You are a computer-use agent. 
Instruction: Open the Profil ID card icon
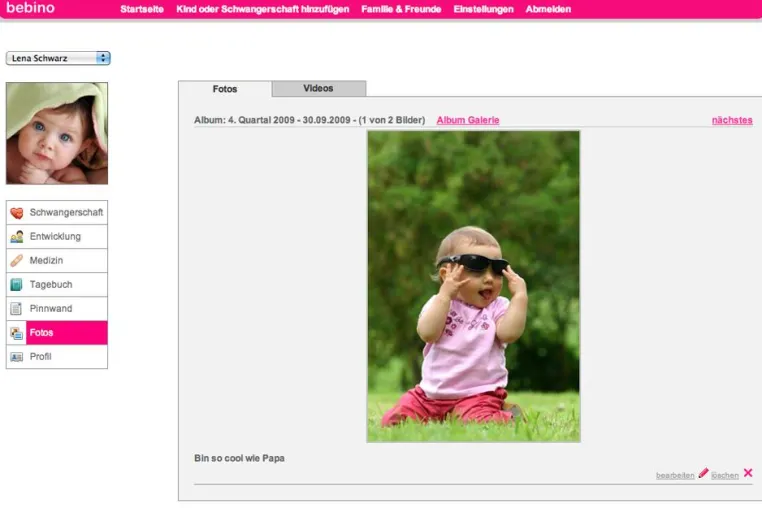17,357
